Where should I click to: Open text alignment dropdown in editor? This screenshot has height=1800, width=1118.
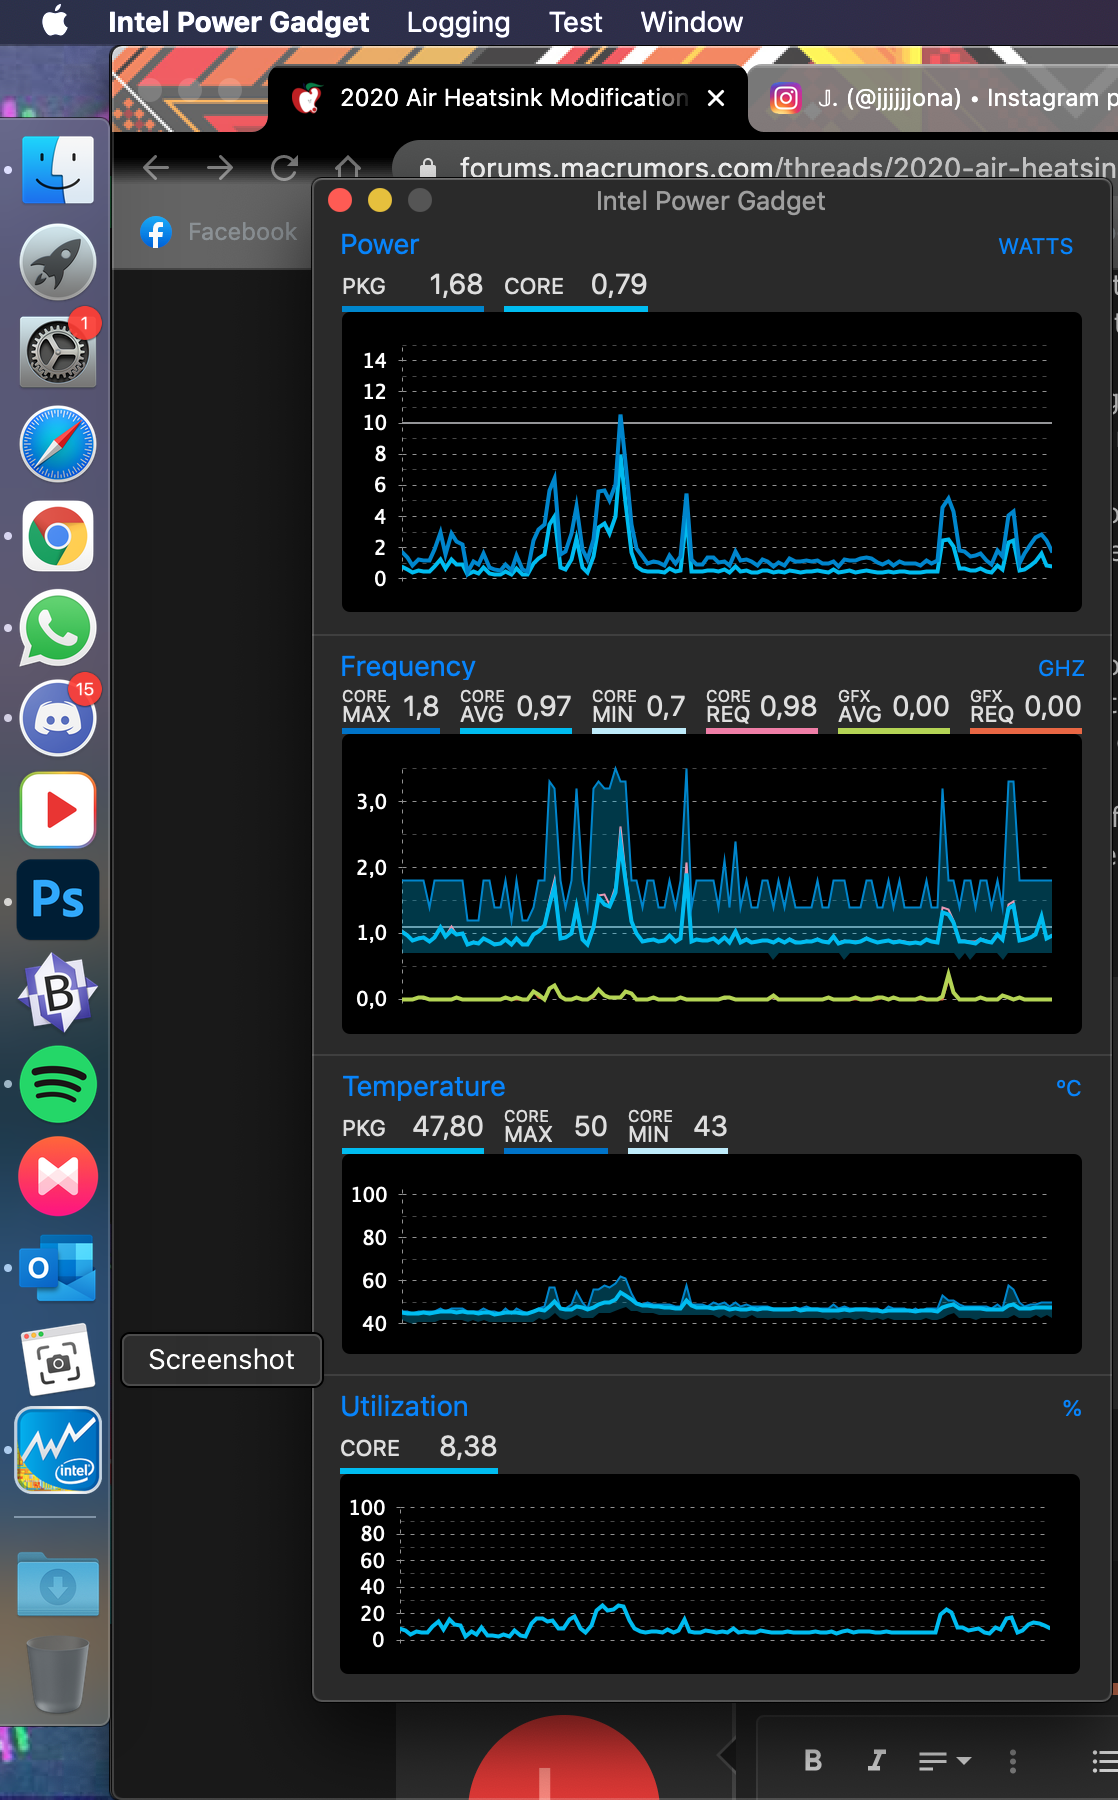click(945, 1761)
